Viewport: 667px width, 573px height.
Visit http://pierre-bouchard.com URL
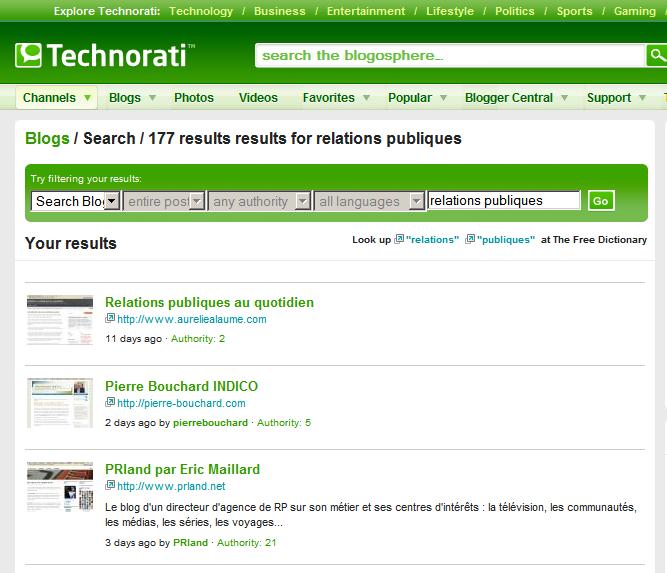pos(181,403)
